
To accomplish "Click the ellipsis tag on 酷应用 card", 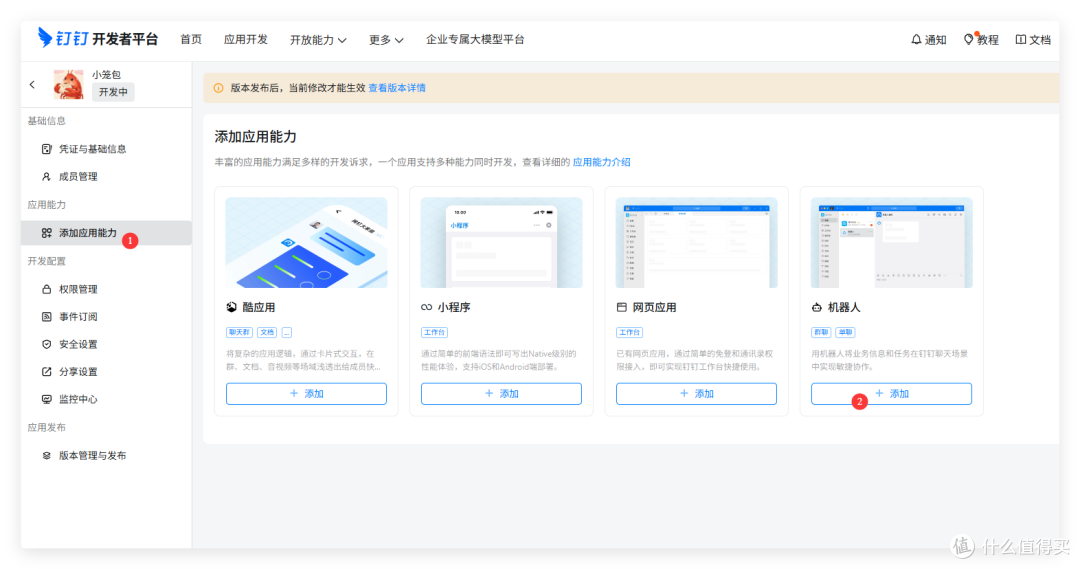I will coord(287,333).
